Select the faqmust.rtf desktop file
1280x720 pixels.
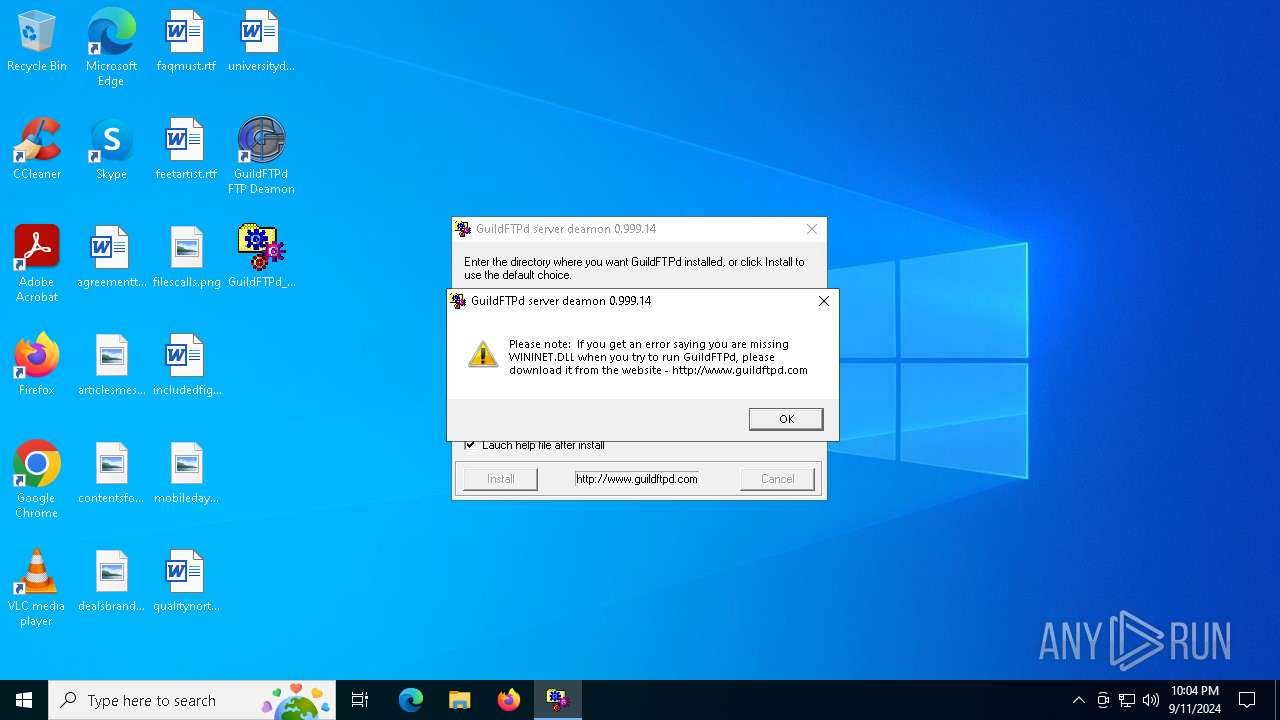186,41
